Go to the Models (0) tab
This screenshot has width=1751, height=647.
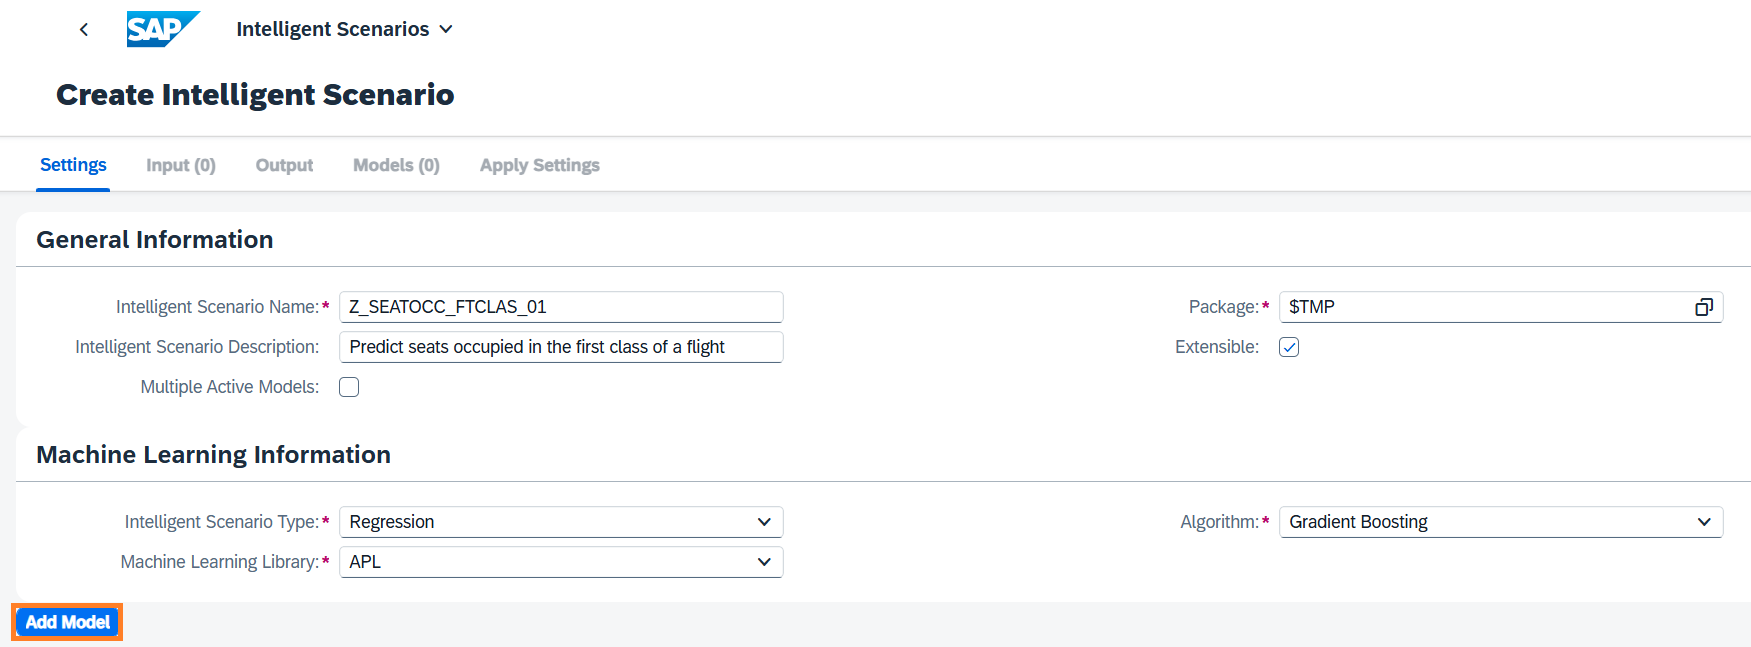(396, 165)
